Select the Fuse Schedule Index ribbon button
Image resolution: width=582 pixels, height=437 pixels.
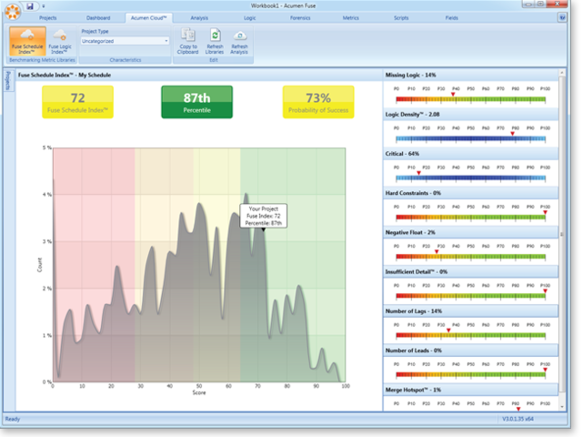[x=27, y=41]
